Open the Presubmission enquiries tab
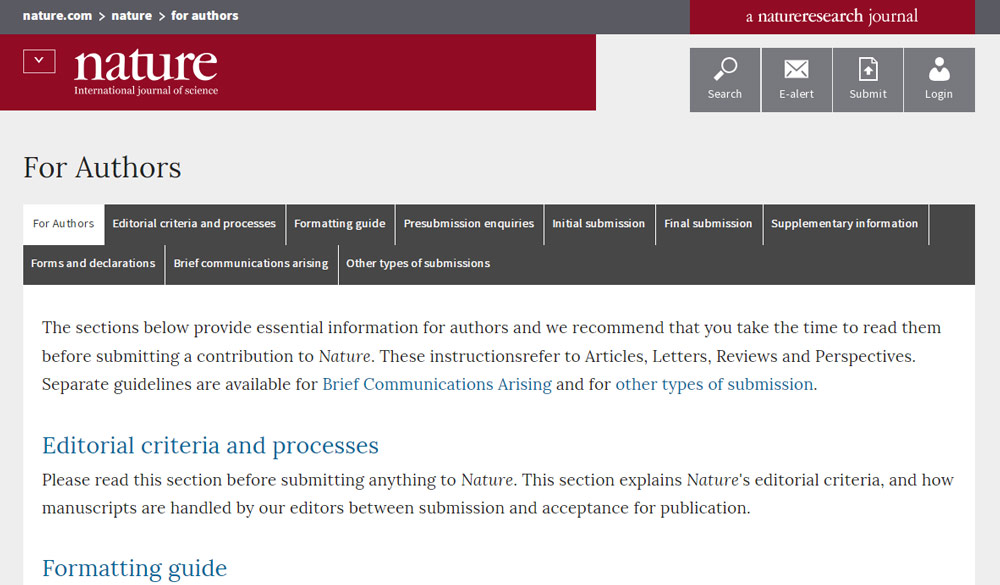The width and height of the screenshot is (1000, 585). click(x=468, y=224)
